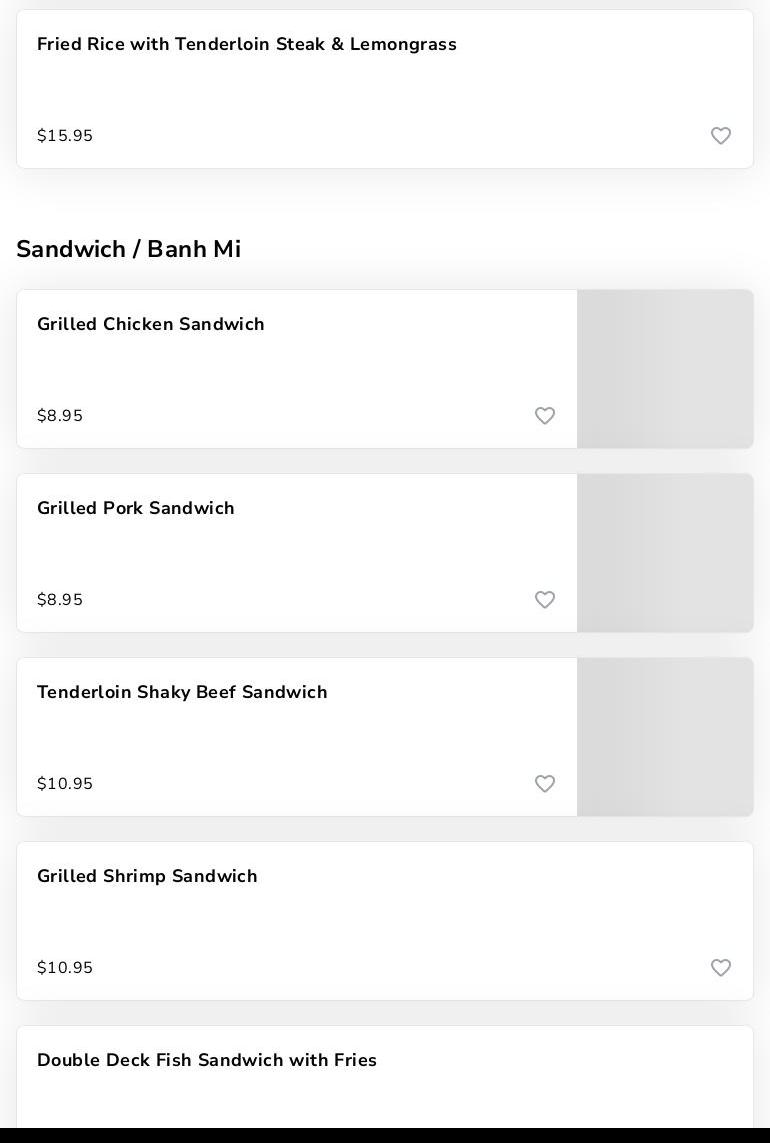Select Fried Rice with Tenderloin Steak & Lemongrass
Screen dimensions: 770x1143
click(247, 45)
